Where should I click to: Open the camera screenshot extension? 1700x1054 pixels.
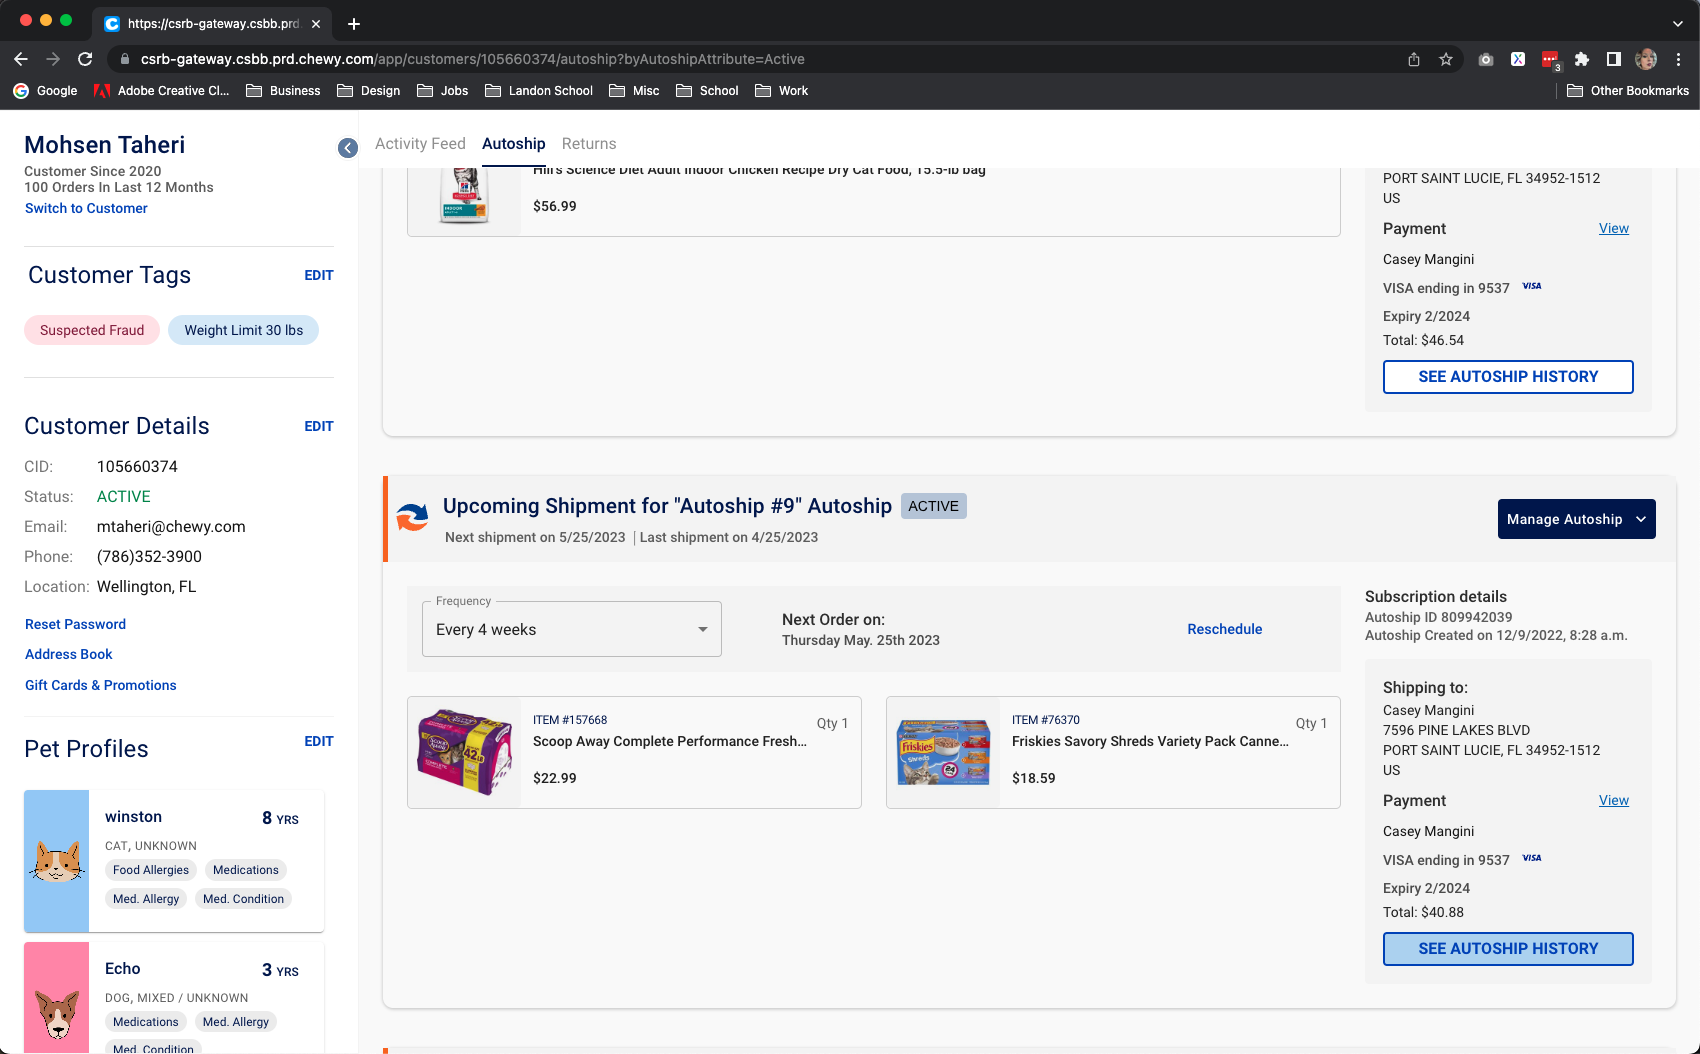point(1486,59)
